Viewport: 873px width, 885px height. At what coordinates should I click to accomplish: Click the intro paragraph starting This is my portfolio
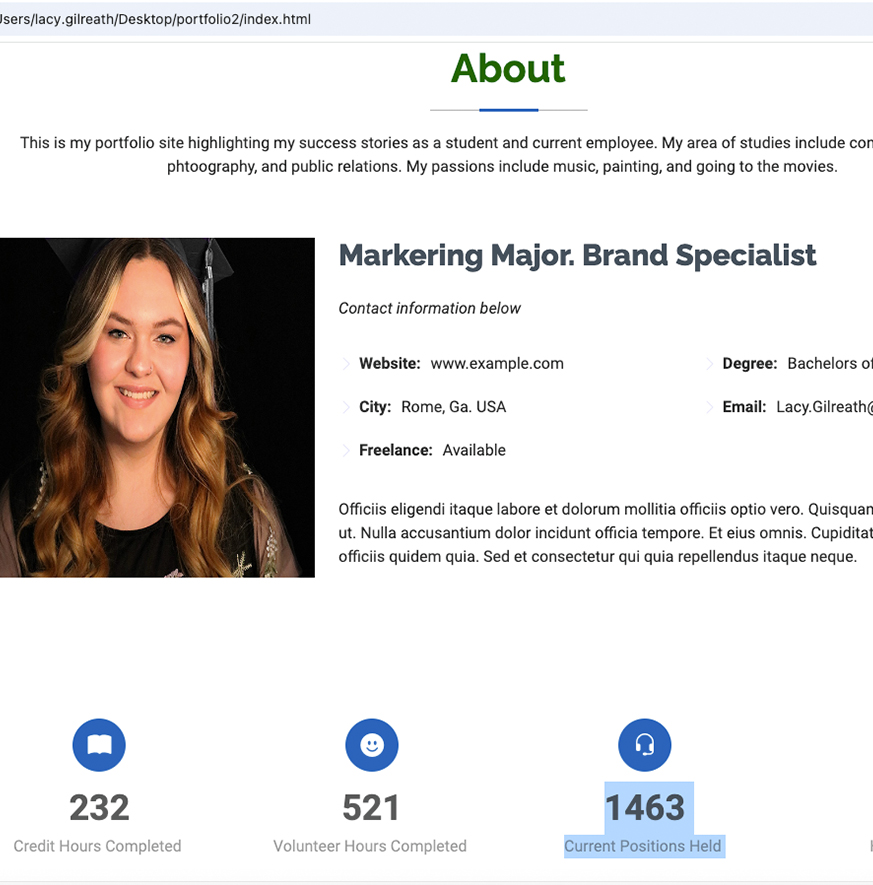446,155
